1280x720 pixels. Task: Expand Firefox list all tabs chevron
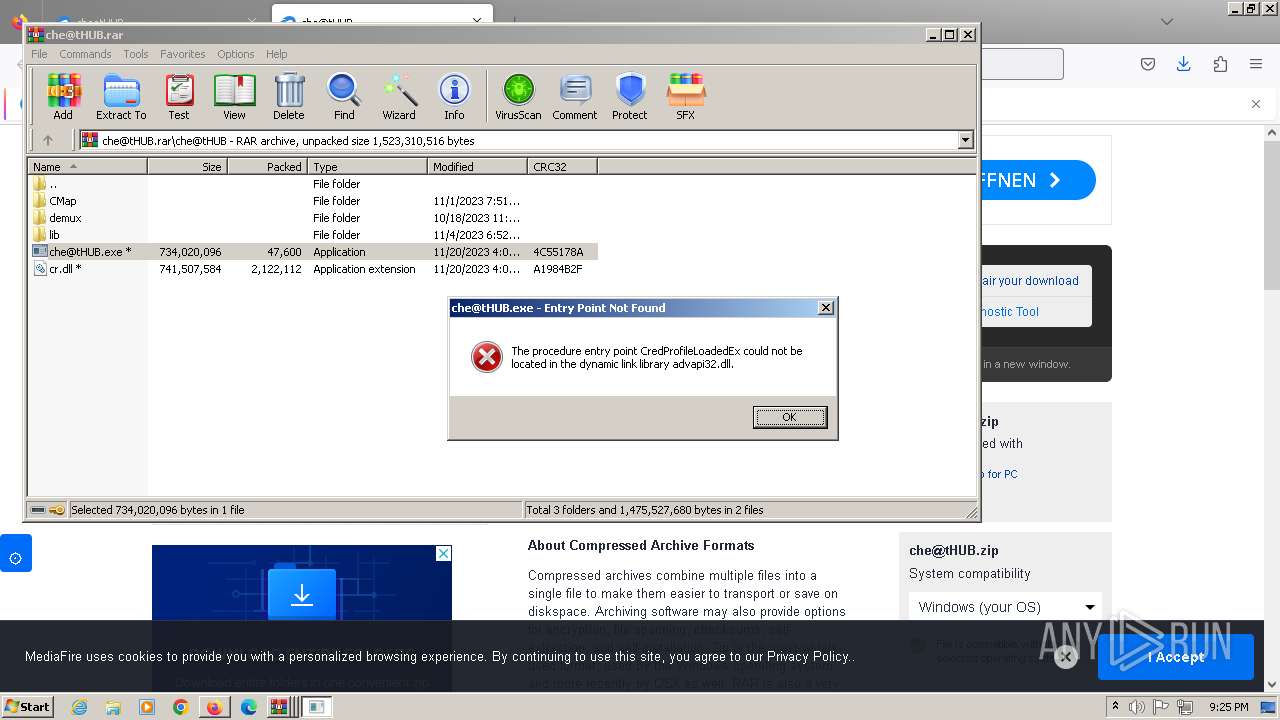pyautogui.click(x=1166, y=21)
